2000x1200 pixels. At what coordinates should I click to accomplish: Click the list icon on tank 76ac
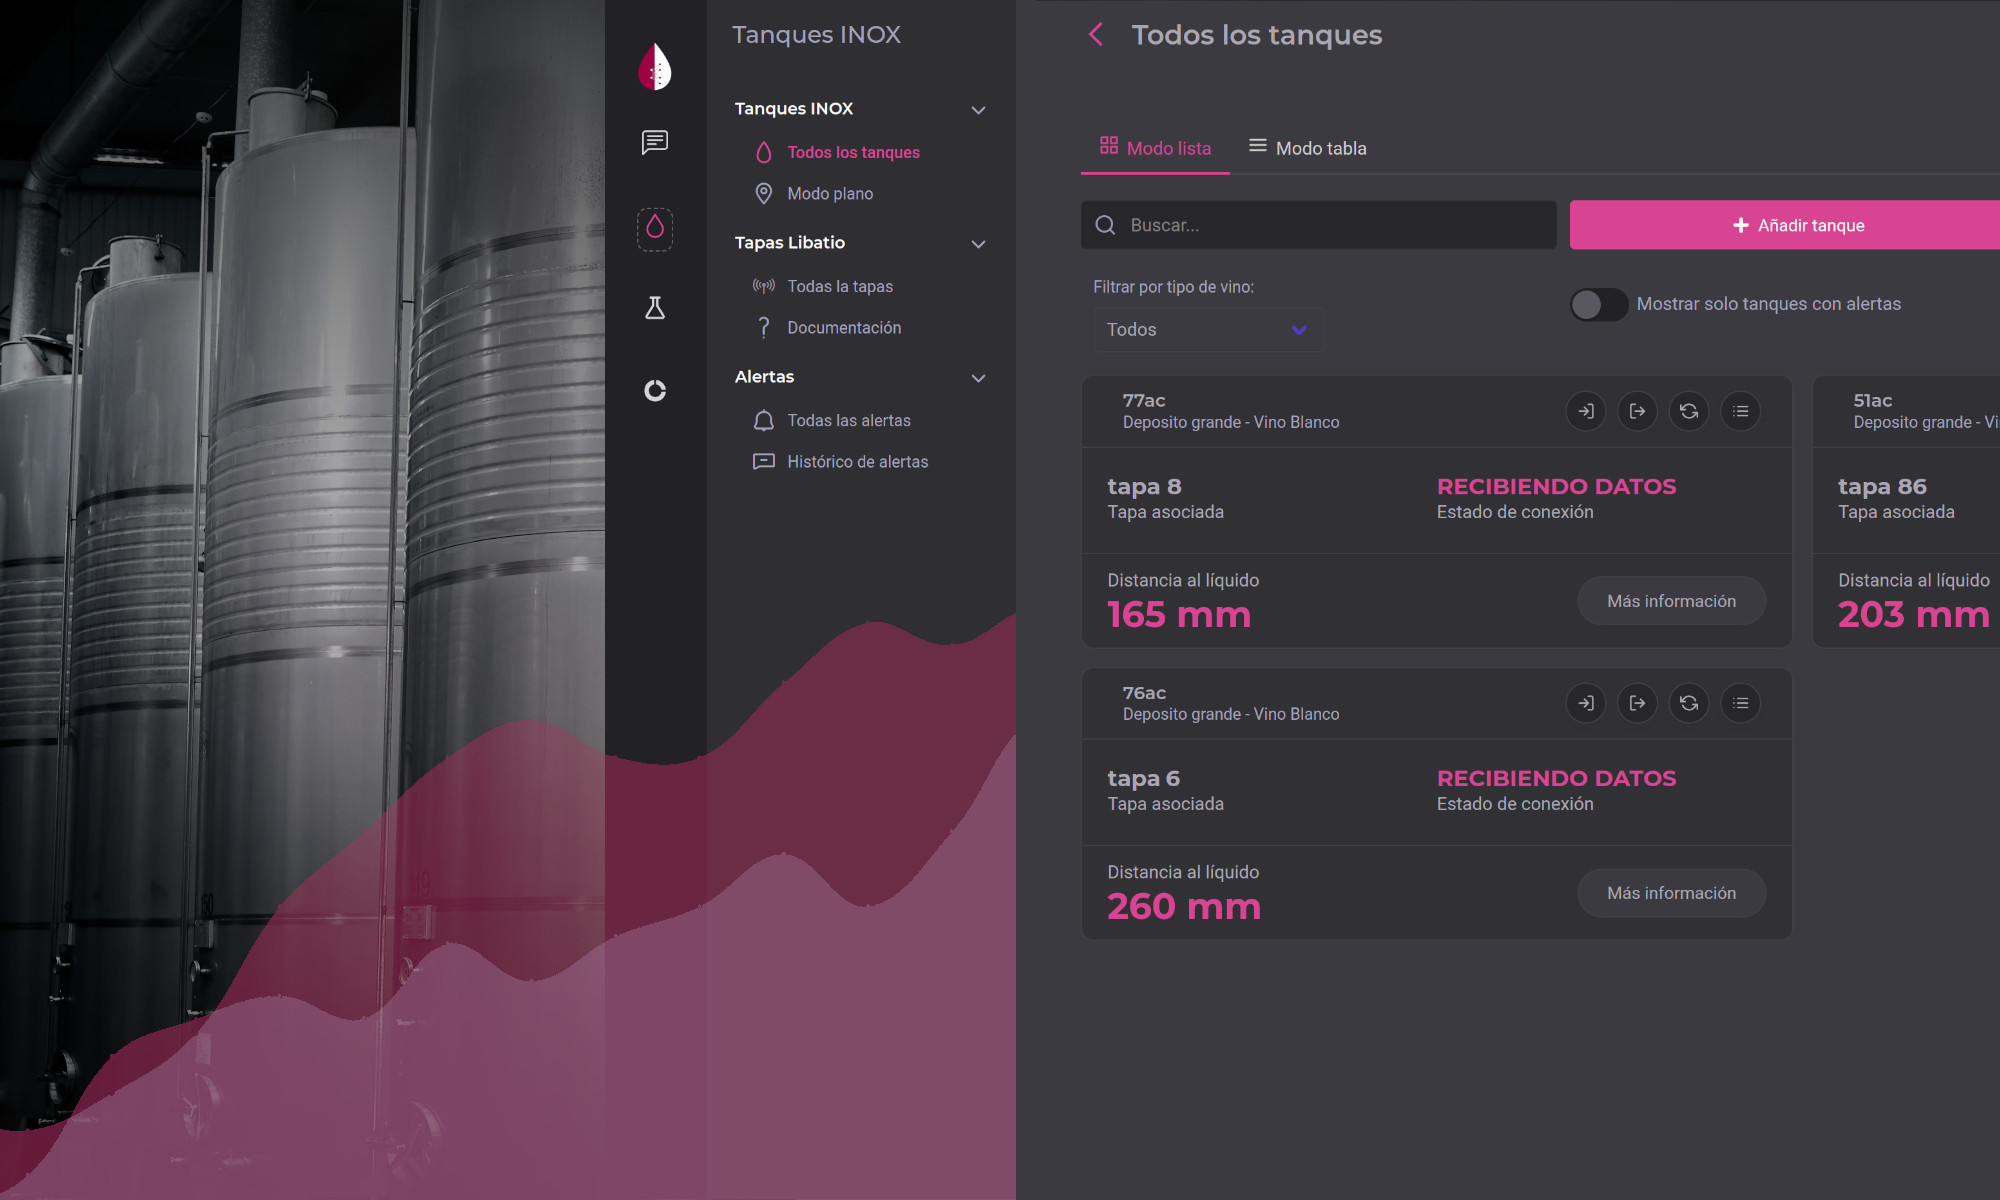pos(1741,703)
